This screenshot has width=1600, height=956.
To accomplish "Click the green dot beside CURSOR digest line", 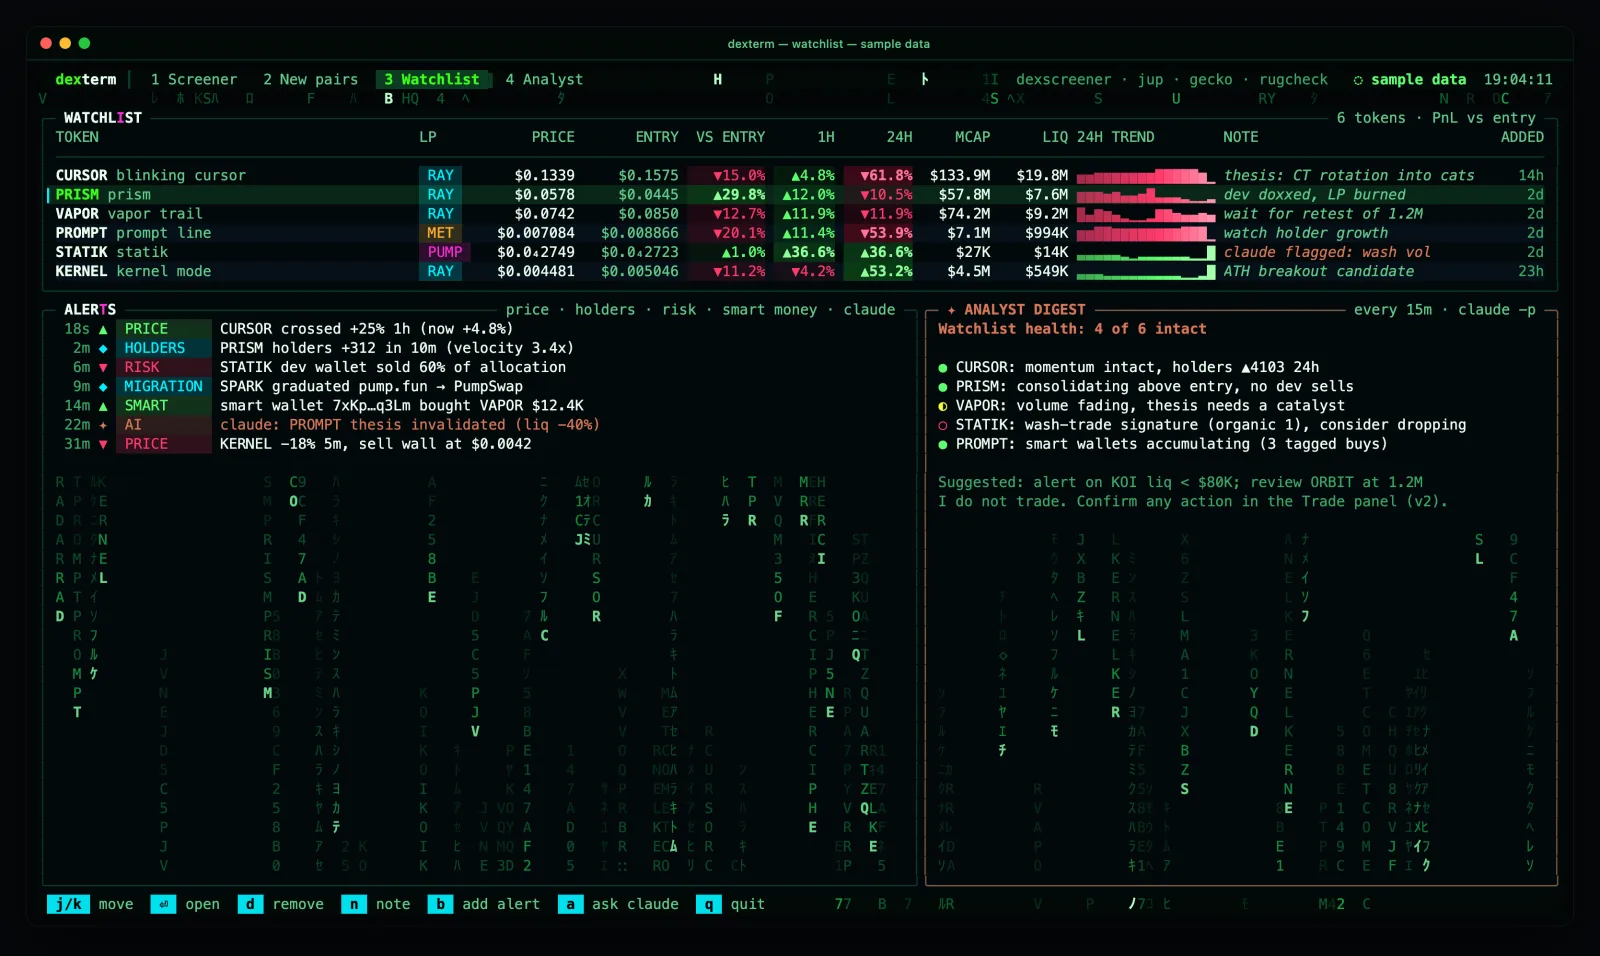I will (943, 368).
